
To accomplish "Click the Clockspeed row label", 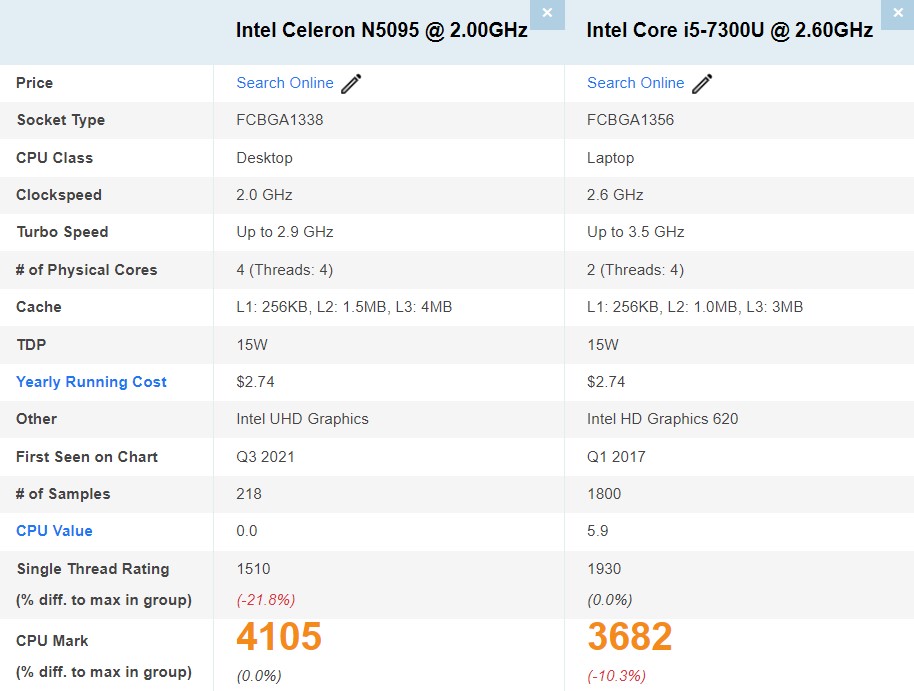I will (59, 195).
